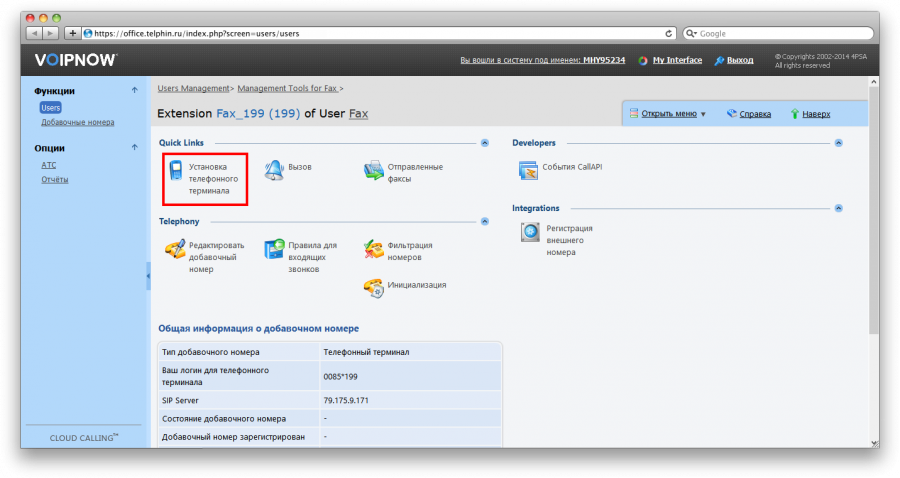Open the События CallAPI link
Viewport: 900px width, 478px height.
572,167
